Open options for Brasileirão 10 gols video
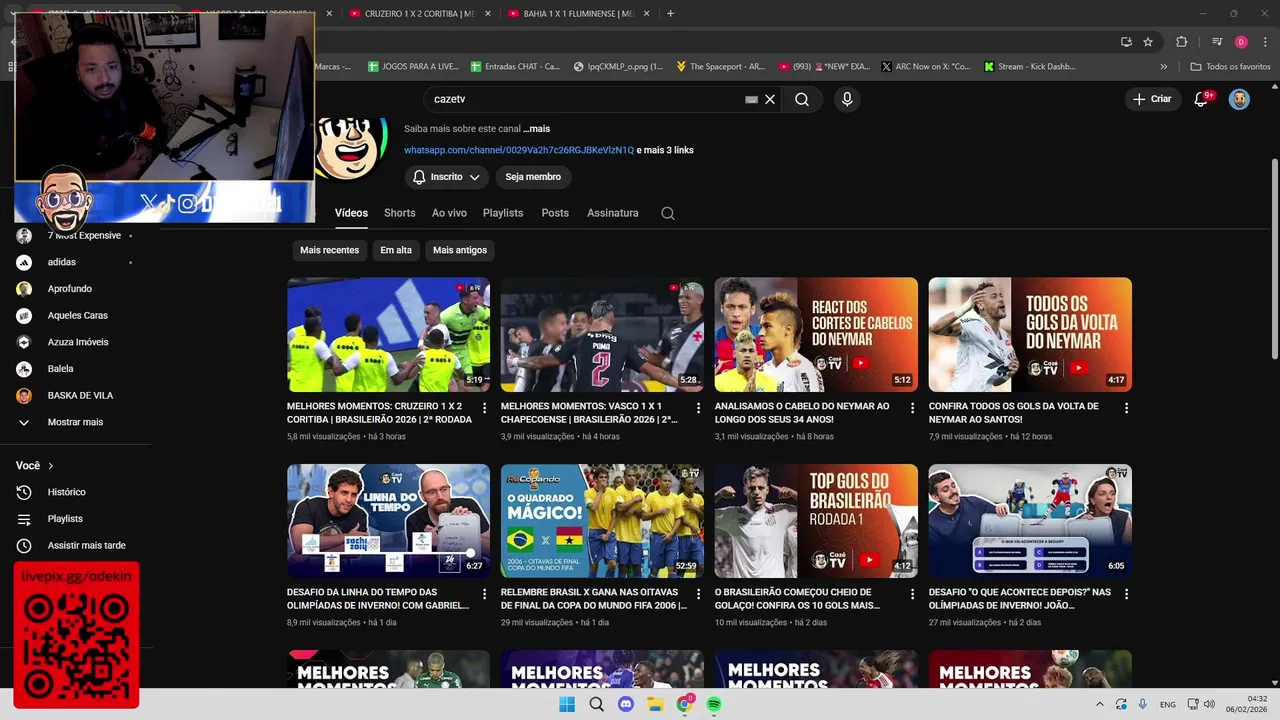1280x720 pixels. (912, 594)
